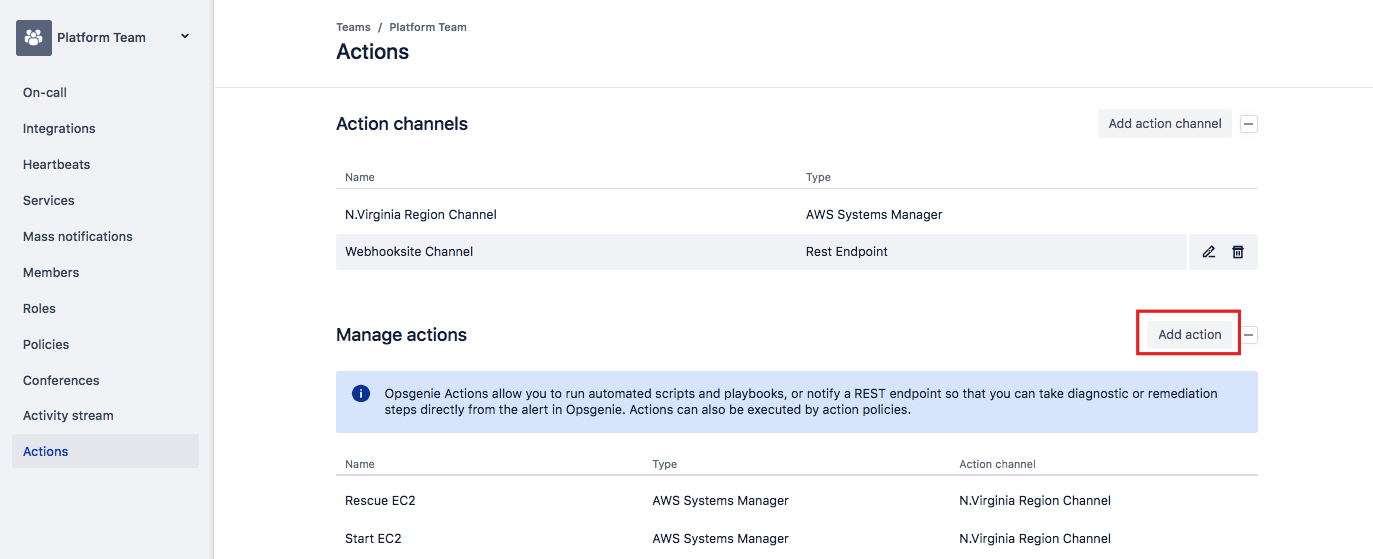The height and width of the screenshot is (559, 1373).
Task: Collapse the Manage actions section
Action: pos(1250,335)
